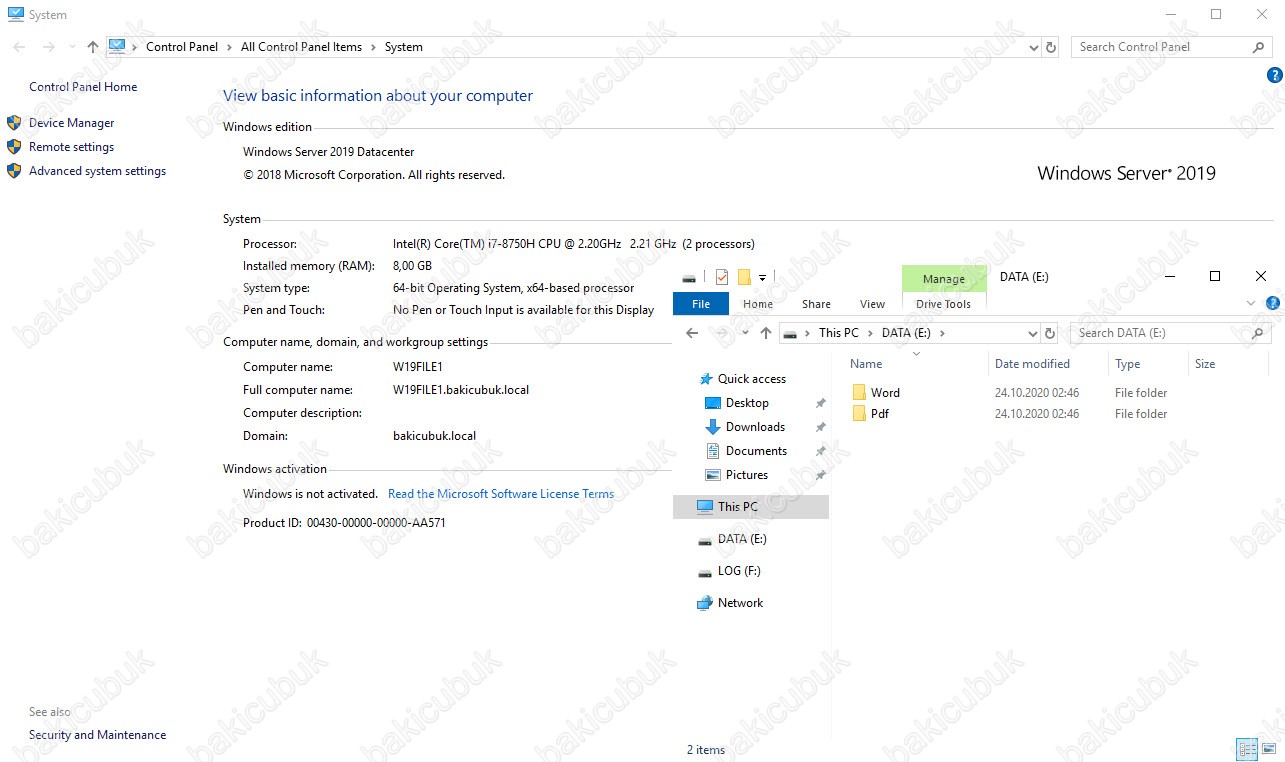The image size is (1285, 762).
Task: Open the File tab in Explorer
Action: click(701, 304)
